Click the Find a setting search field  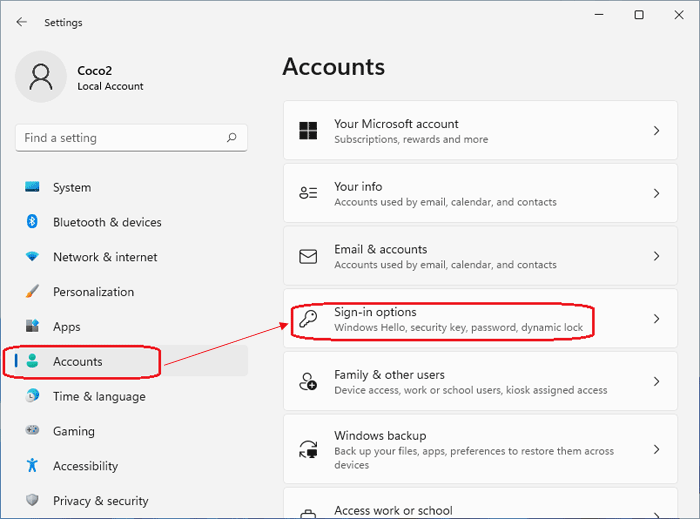(131, 138)
